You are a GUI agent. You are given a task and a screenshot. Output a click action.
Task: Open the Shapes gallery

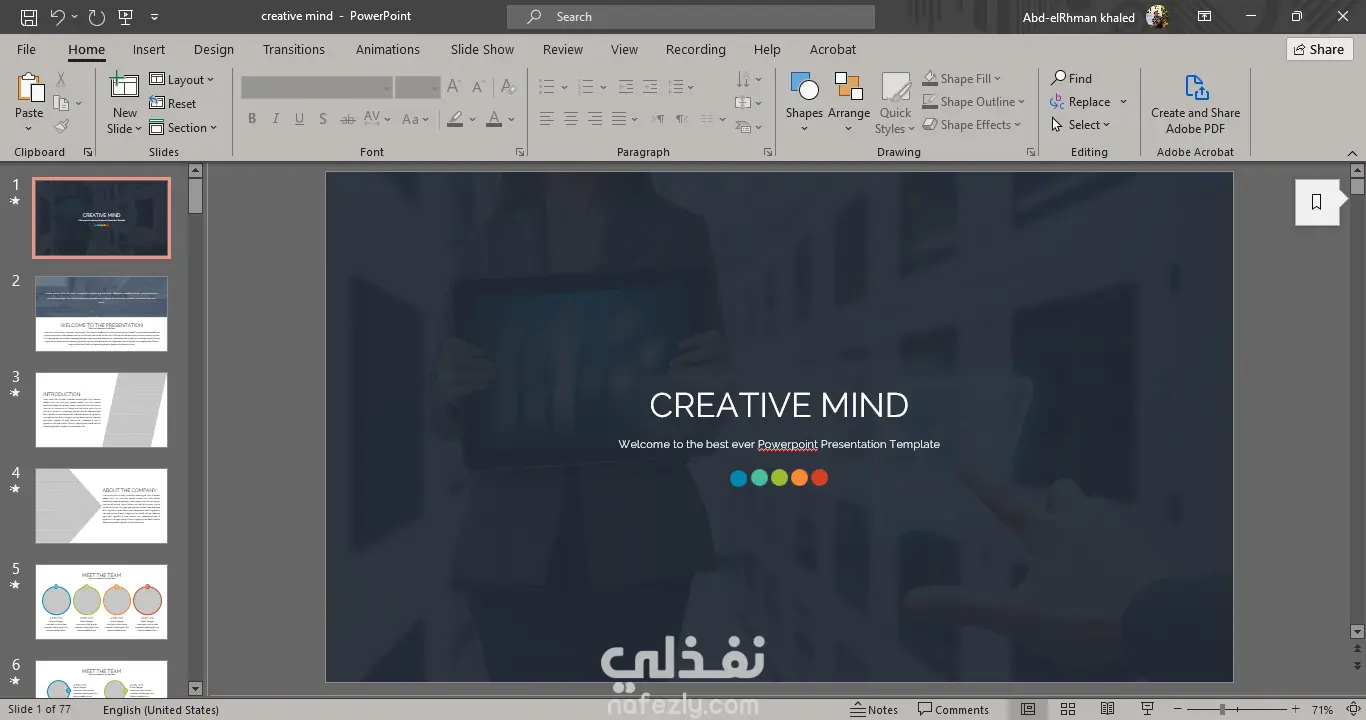coord(804,102)
